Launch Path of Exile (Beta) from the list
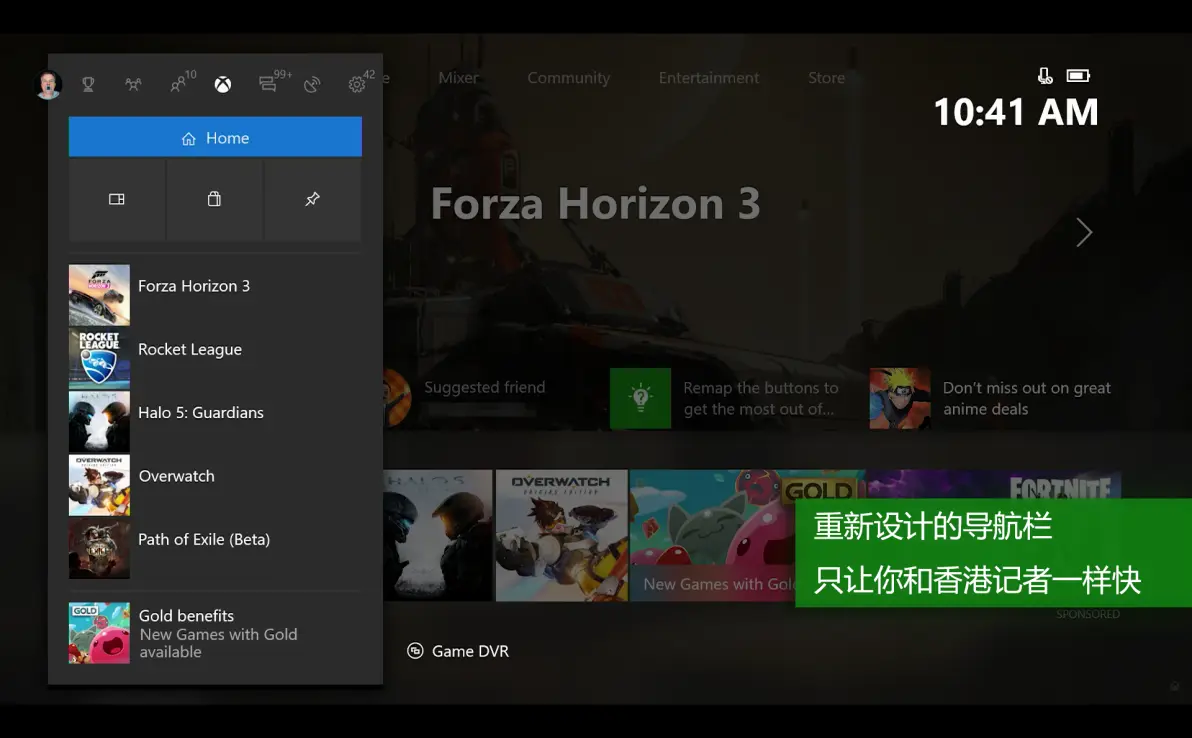1192x738 pixels. click(x=215, y=549)
